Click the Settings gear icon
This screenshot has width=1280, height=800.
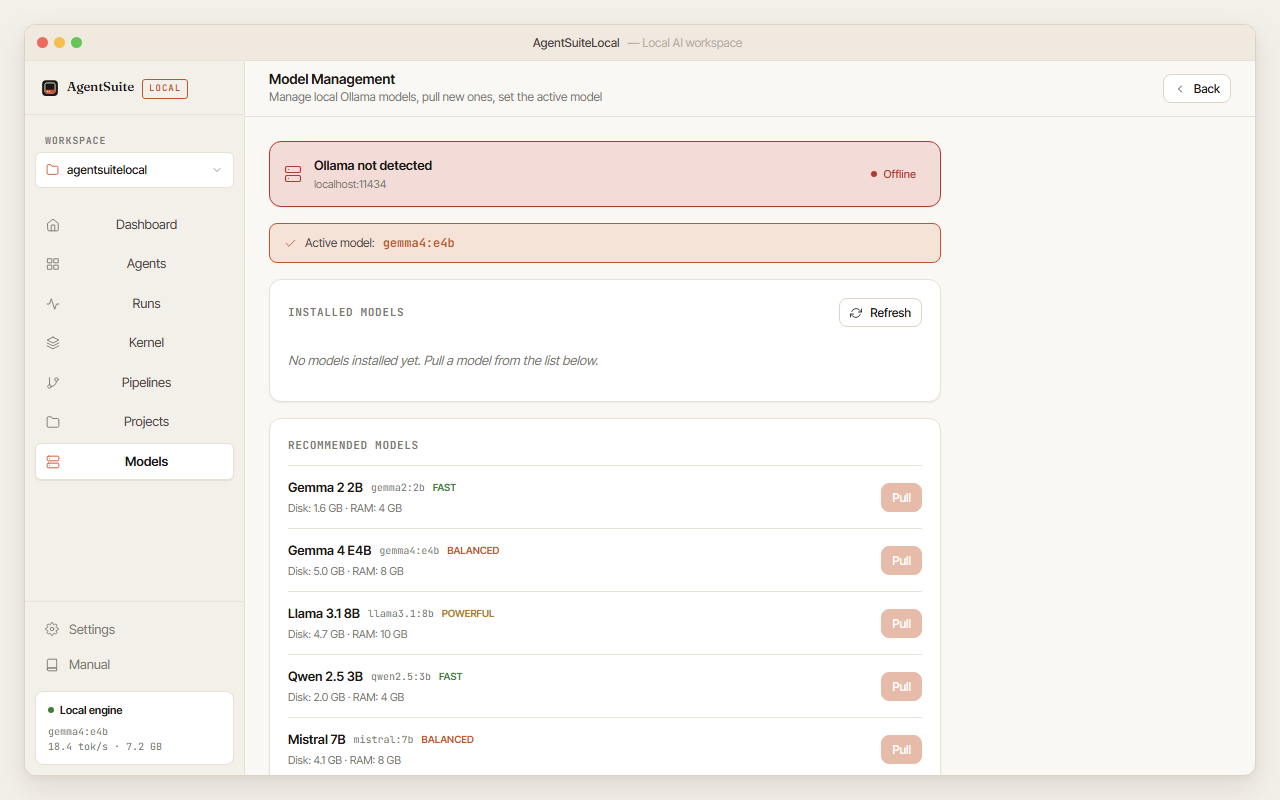point(52,630)
